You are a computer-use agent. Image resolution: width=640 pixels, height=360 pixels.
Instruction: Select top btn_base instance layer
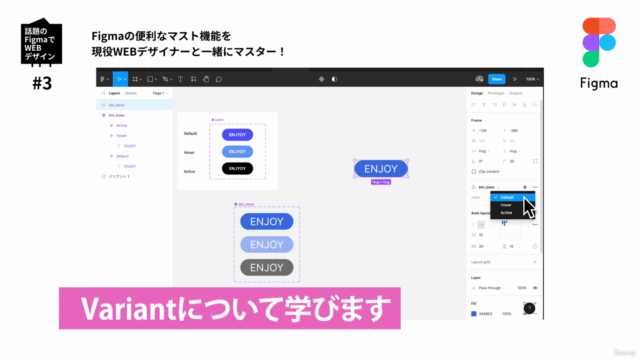[x=135, y=105]
